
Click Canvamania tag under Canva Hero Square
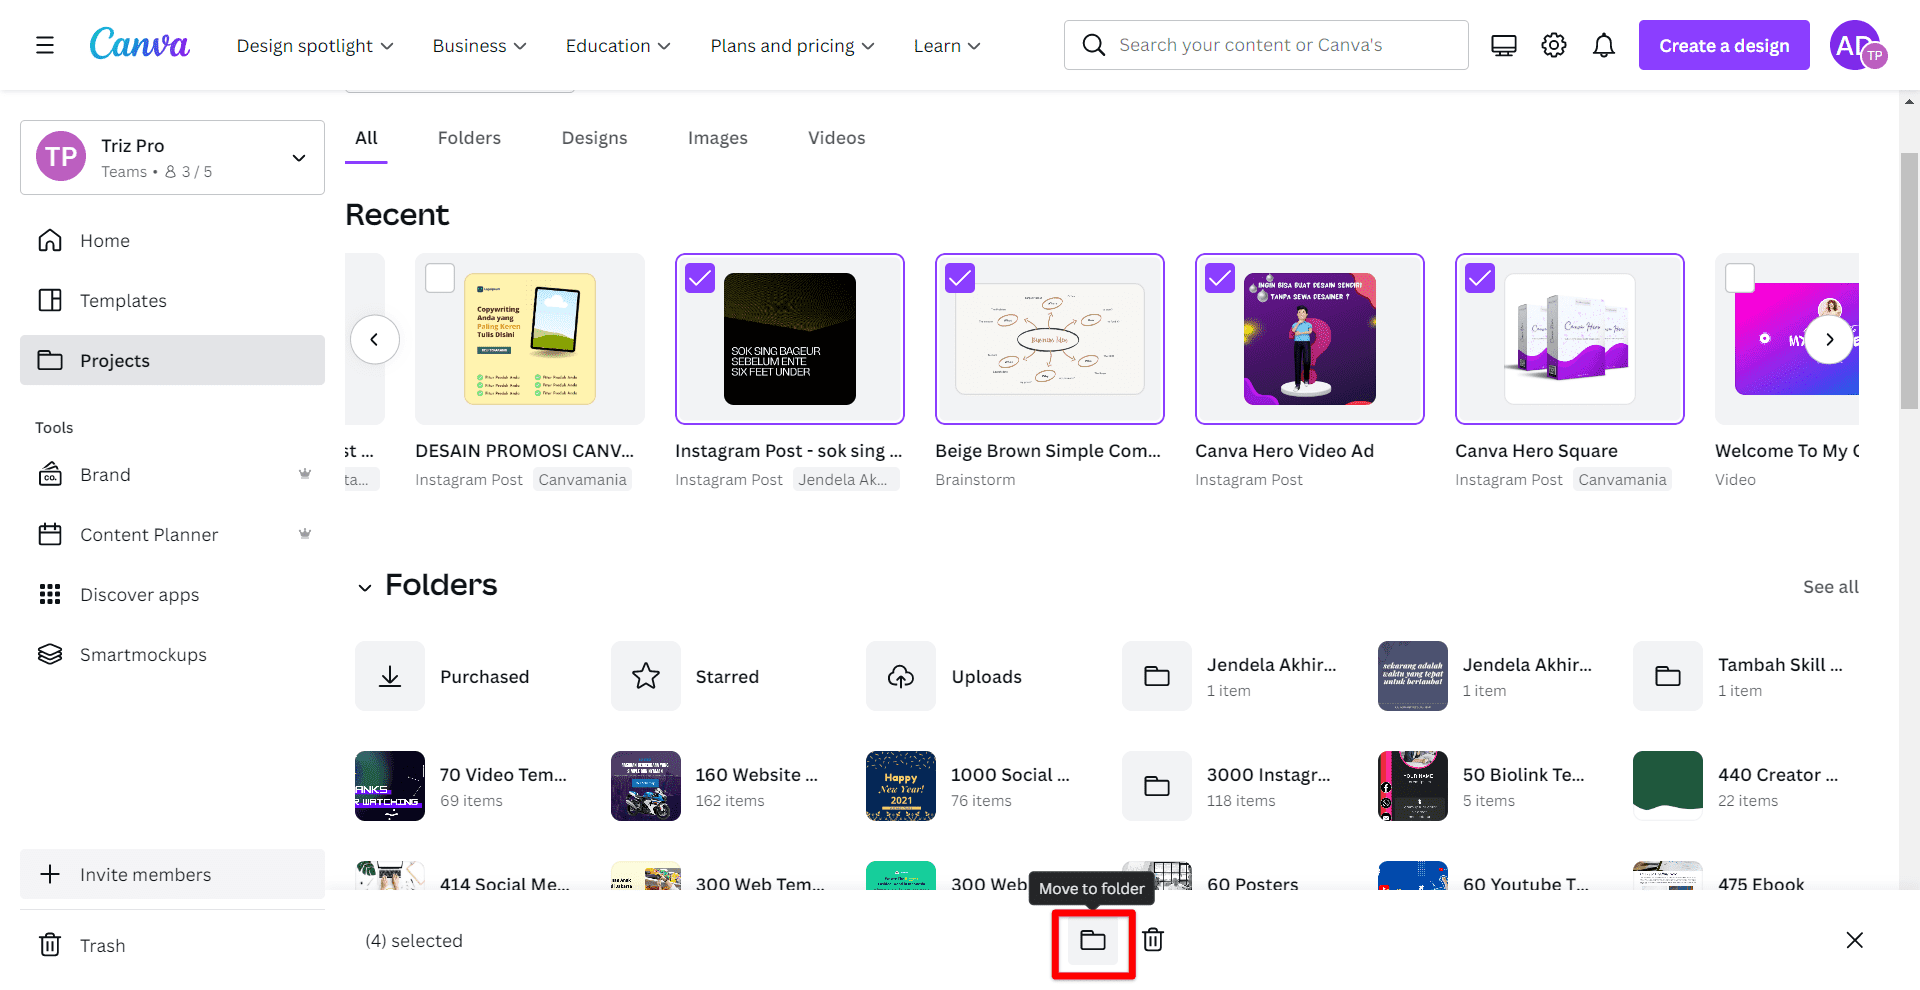[x=1622, y=480]
